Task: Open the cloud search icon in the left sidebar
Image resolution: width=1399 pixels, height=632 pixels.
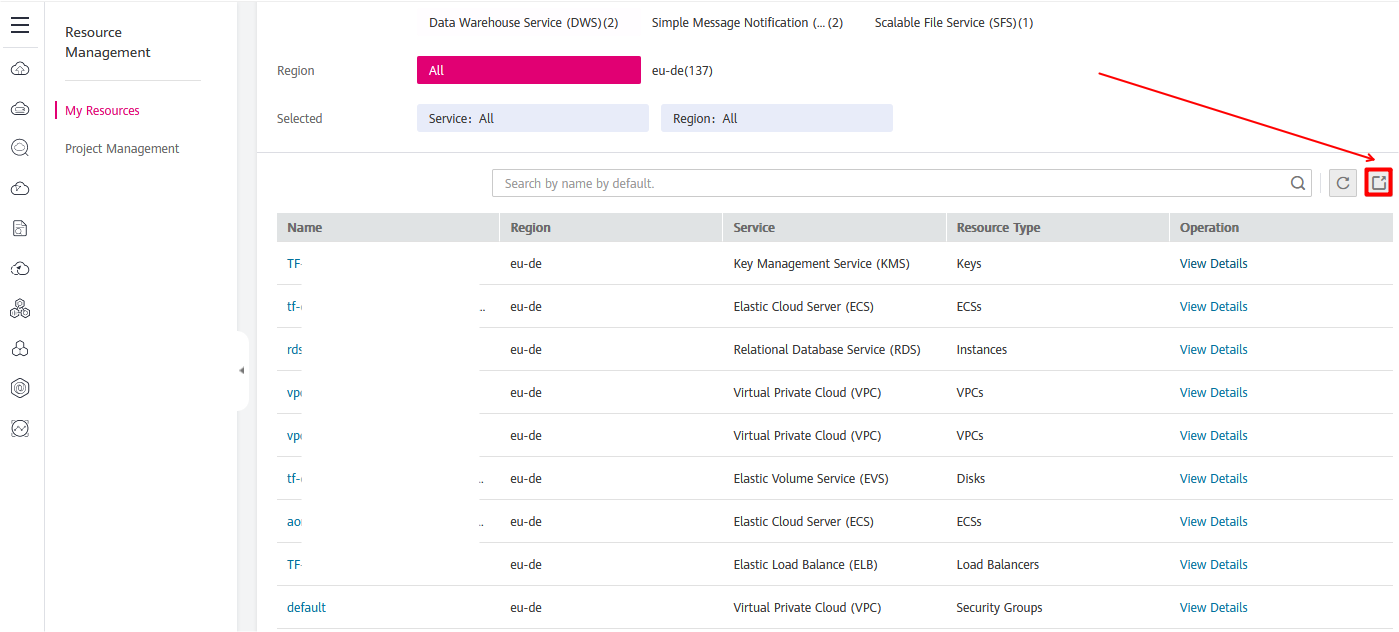Action: [x=20, y=147]
